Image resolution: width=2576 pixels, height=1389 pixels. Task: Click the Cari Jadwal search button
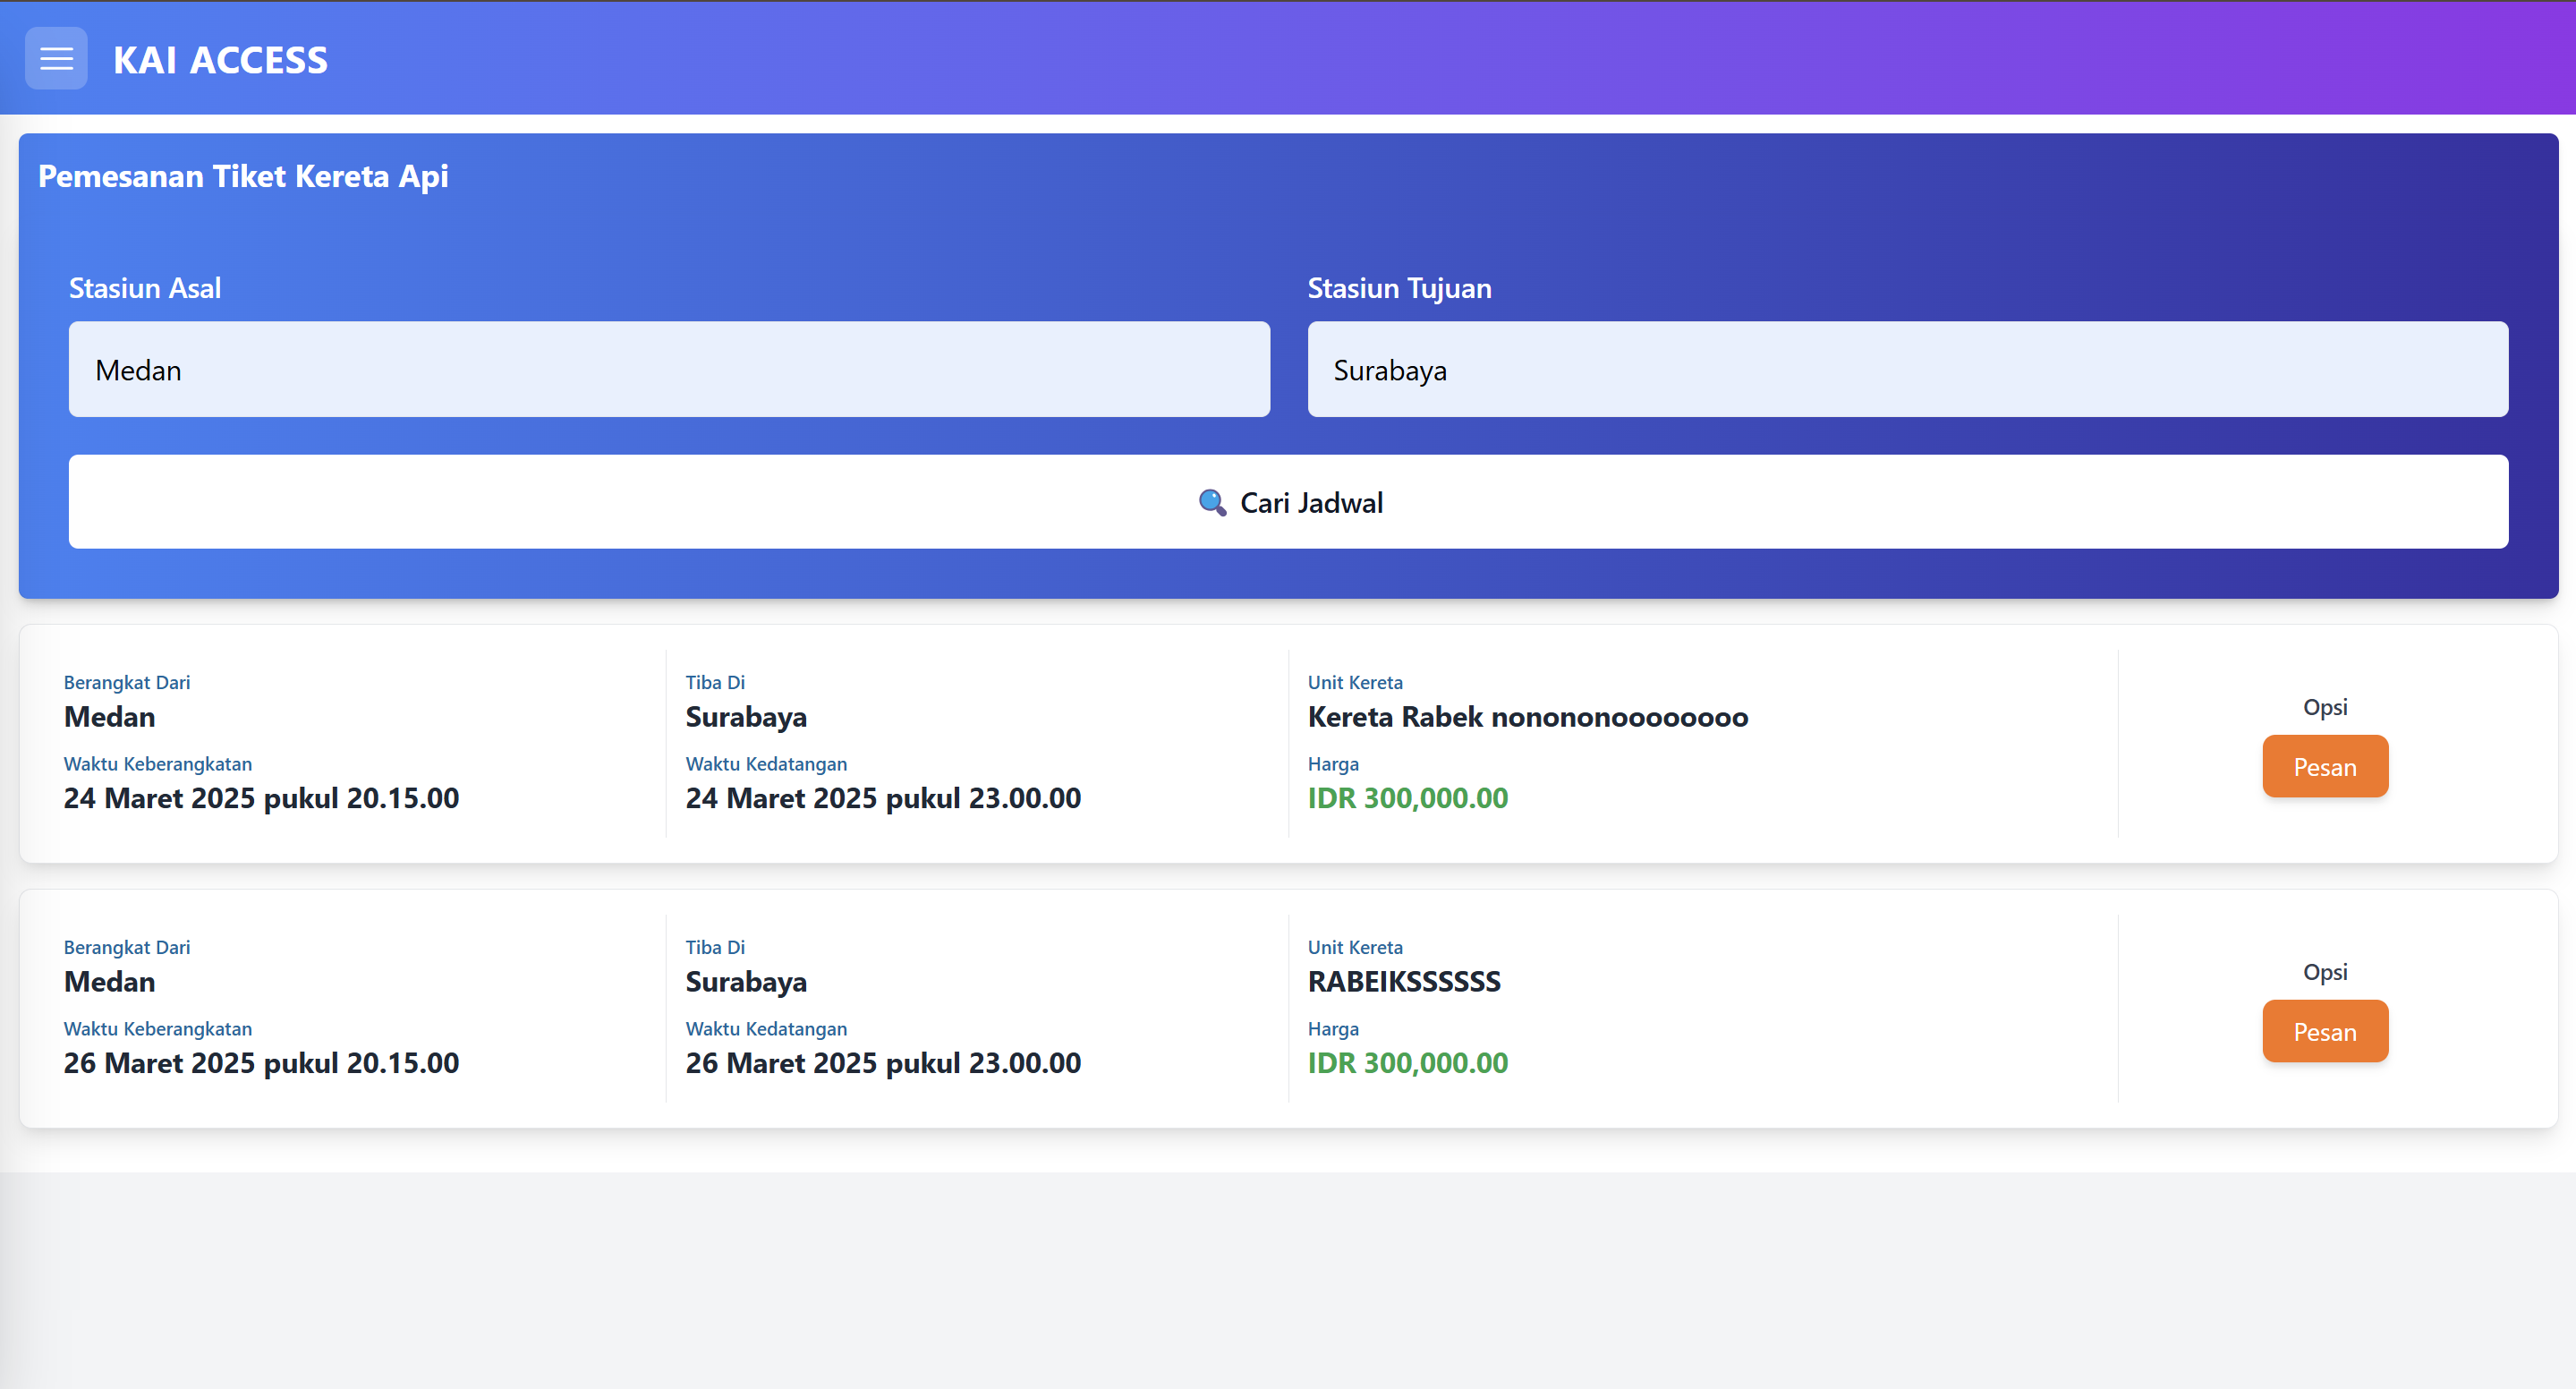(x=1288, y=502)
